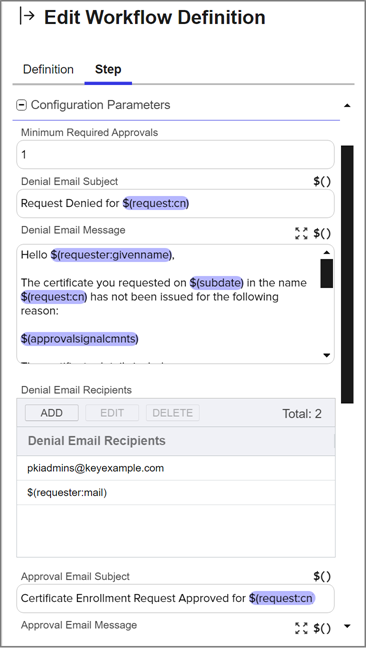This screenshot has width=366, height=648.
Task: Expand the Approval Email Message editor
Action: pyautogui.click(x=302, y=628)
